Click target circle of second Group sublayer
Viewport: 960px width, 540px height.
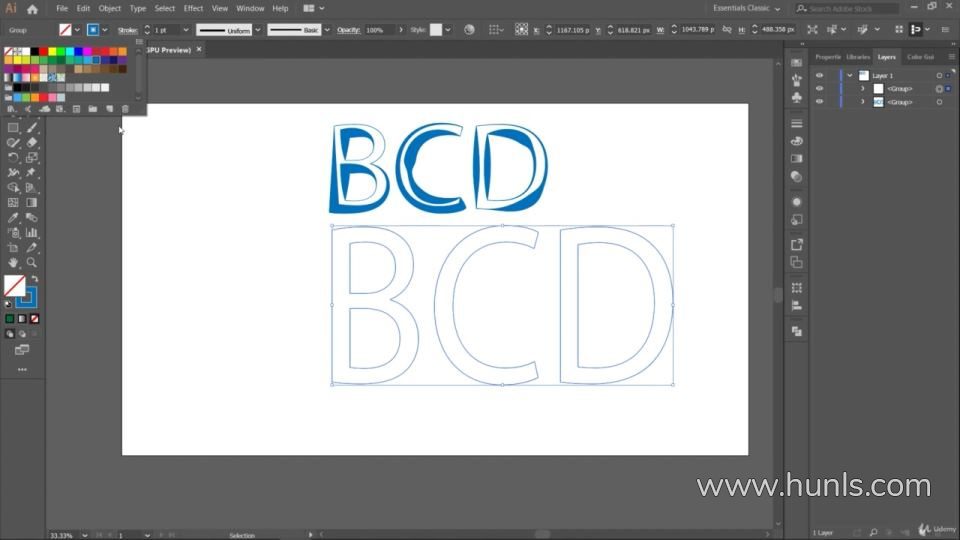tap(939, 102)
